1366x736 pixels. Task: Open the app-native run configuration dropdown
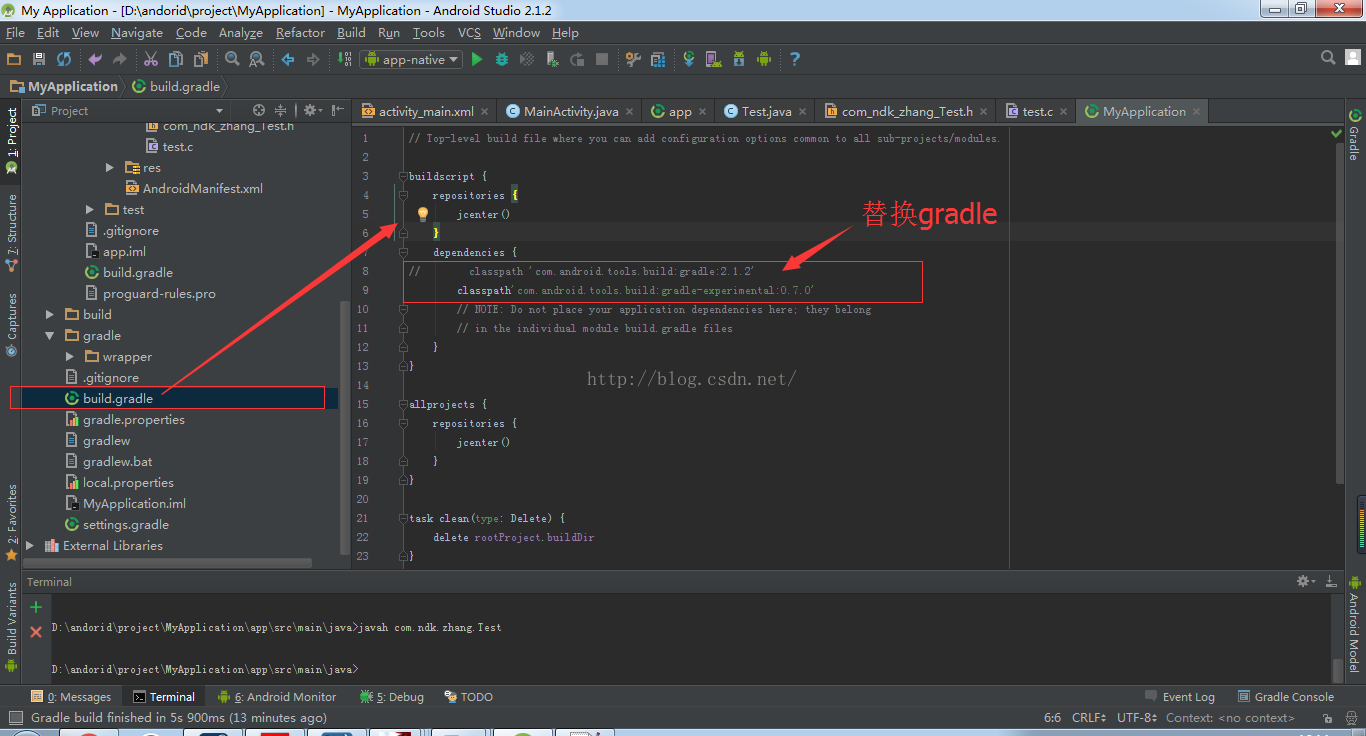pyautogui.click(x=411, y=60)
